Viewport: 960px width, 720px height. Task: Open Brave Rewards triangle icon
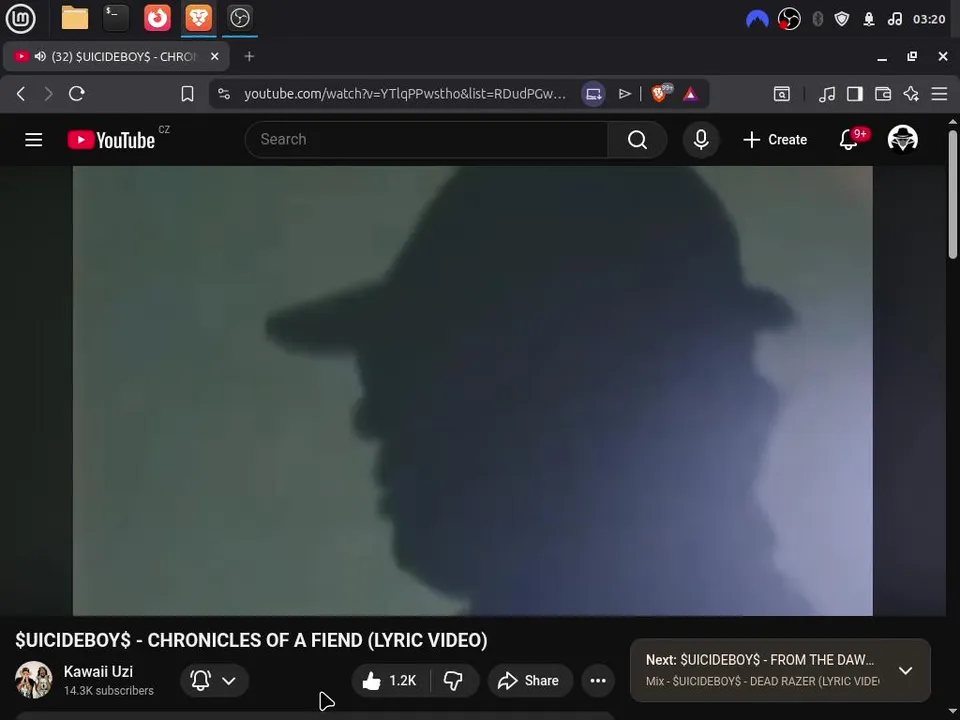point(691,94)
